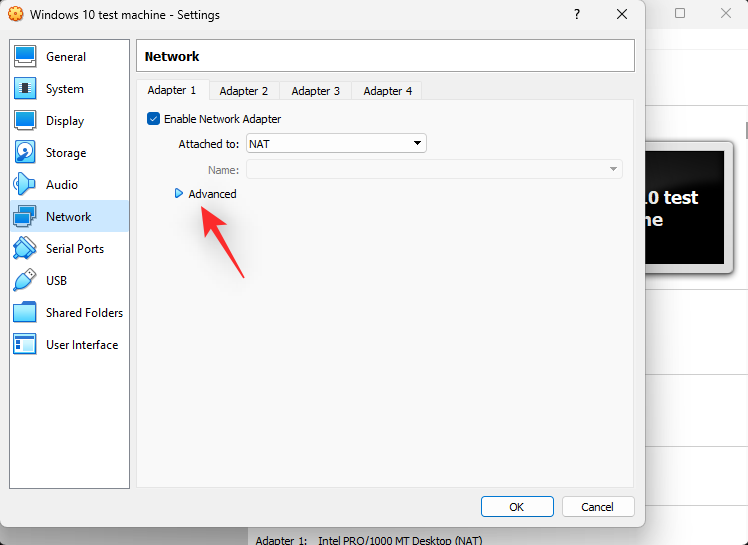Open the General settings category
The width and height of the screenshot is (748, 545).
70,56
